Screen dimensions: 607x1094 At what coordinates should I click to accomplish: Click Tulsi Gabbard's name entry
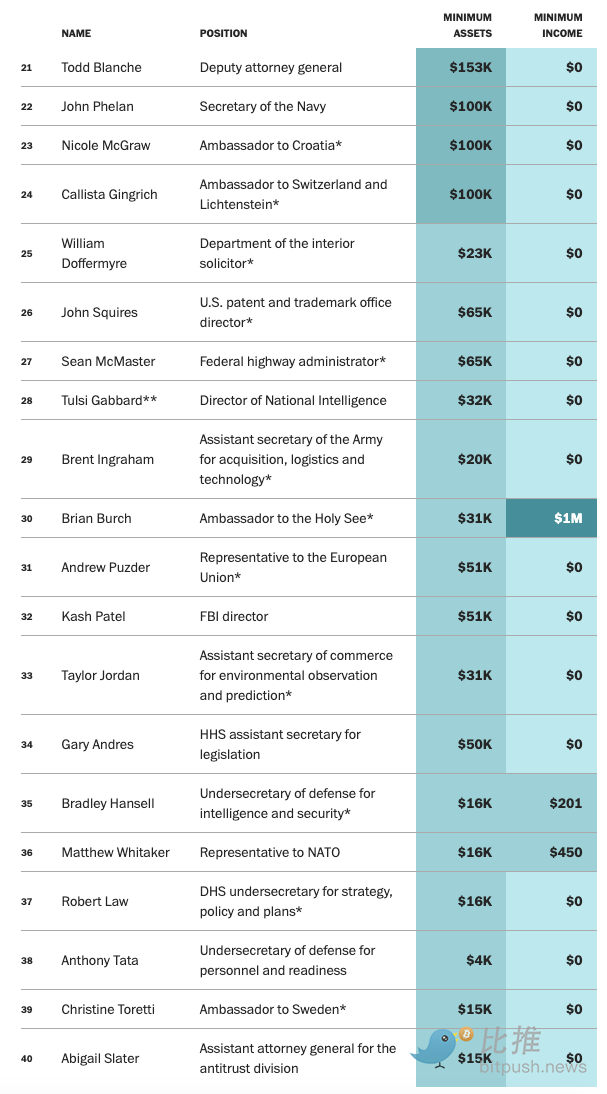tap(109, 400)
